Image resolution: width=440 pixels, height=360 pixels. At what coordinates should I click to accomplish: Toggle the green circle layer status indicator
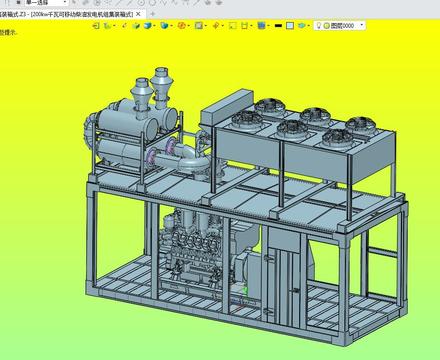pyautogui.click(x=327, y=26)
